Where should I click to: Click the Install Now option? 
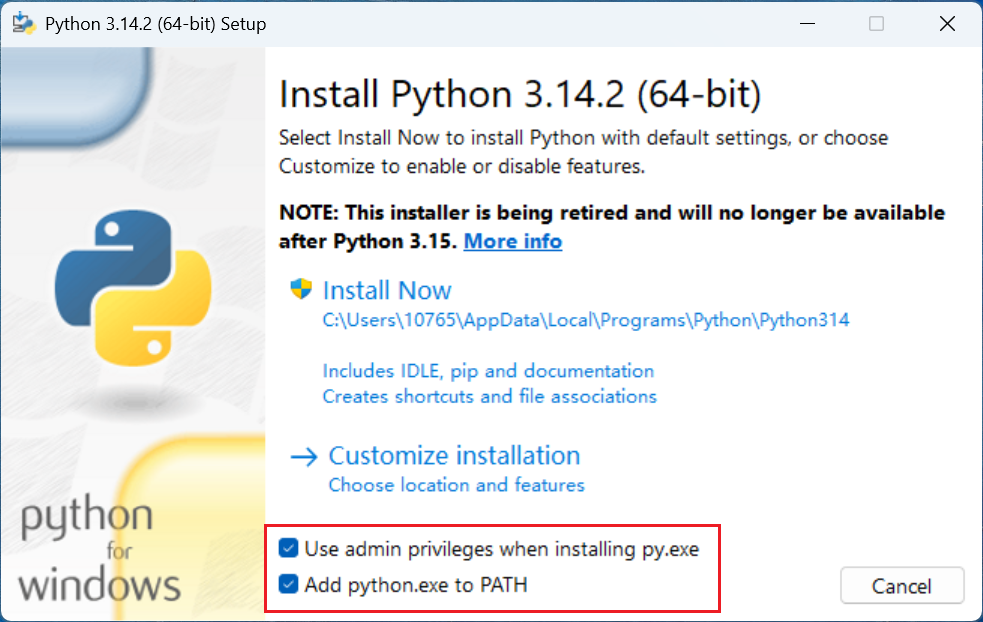[x=387, y=290]
